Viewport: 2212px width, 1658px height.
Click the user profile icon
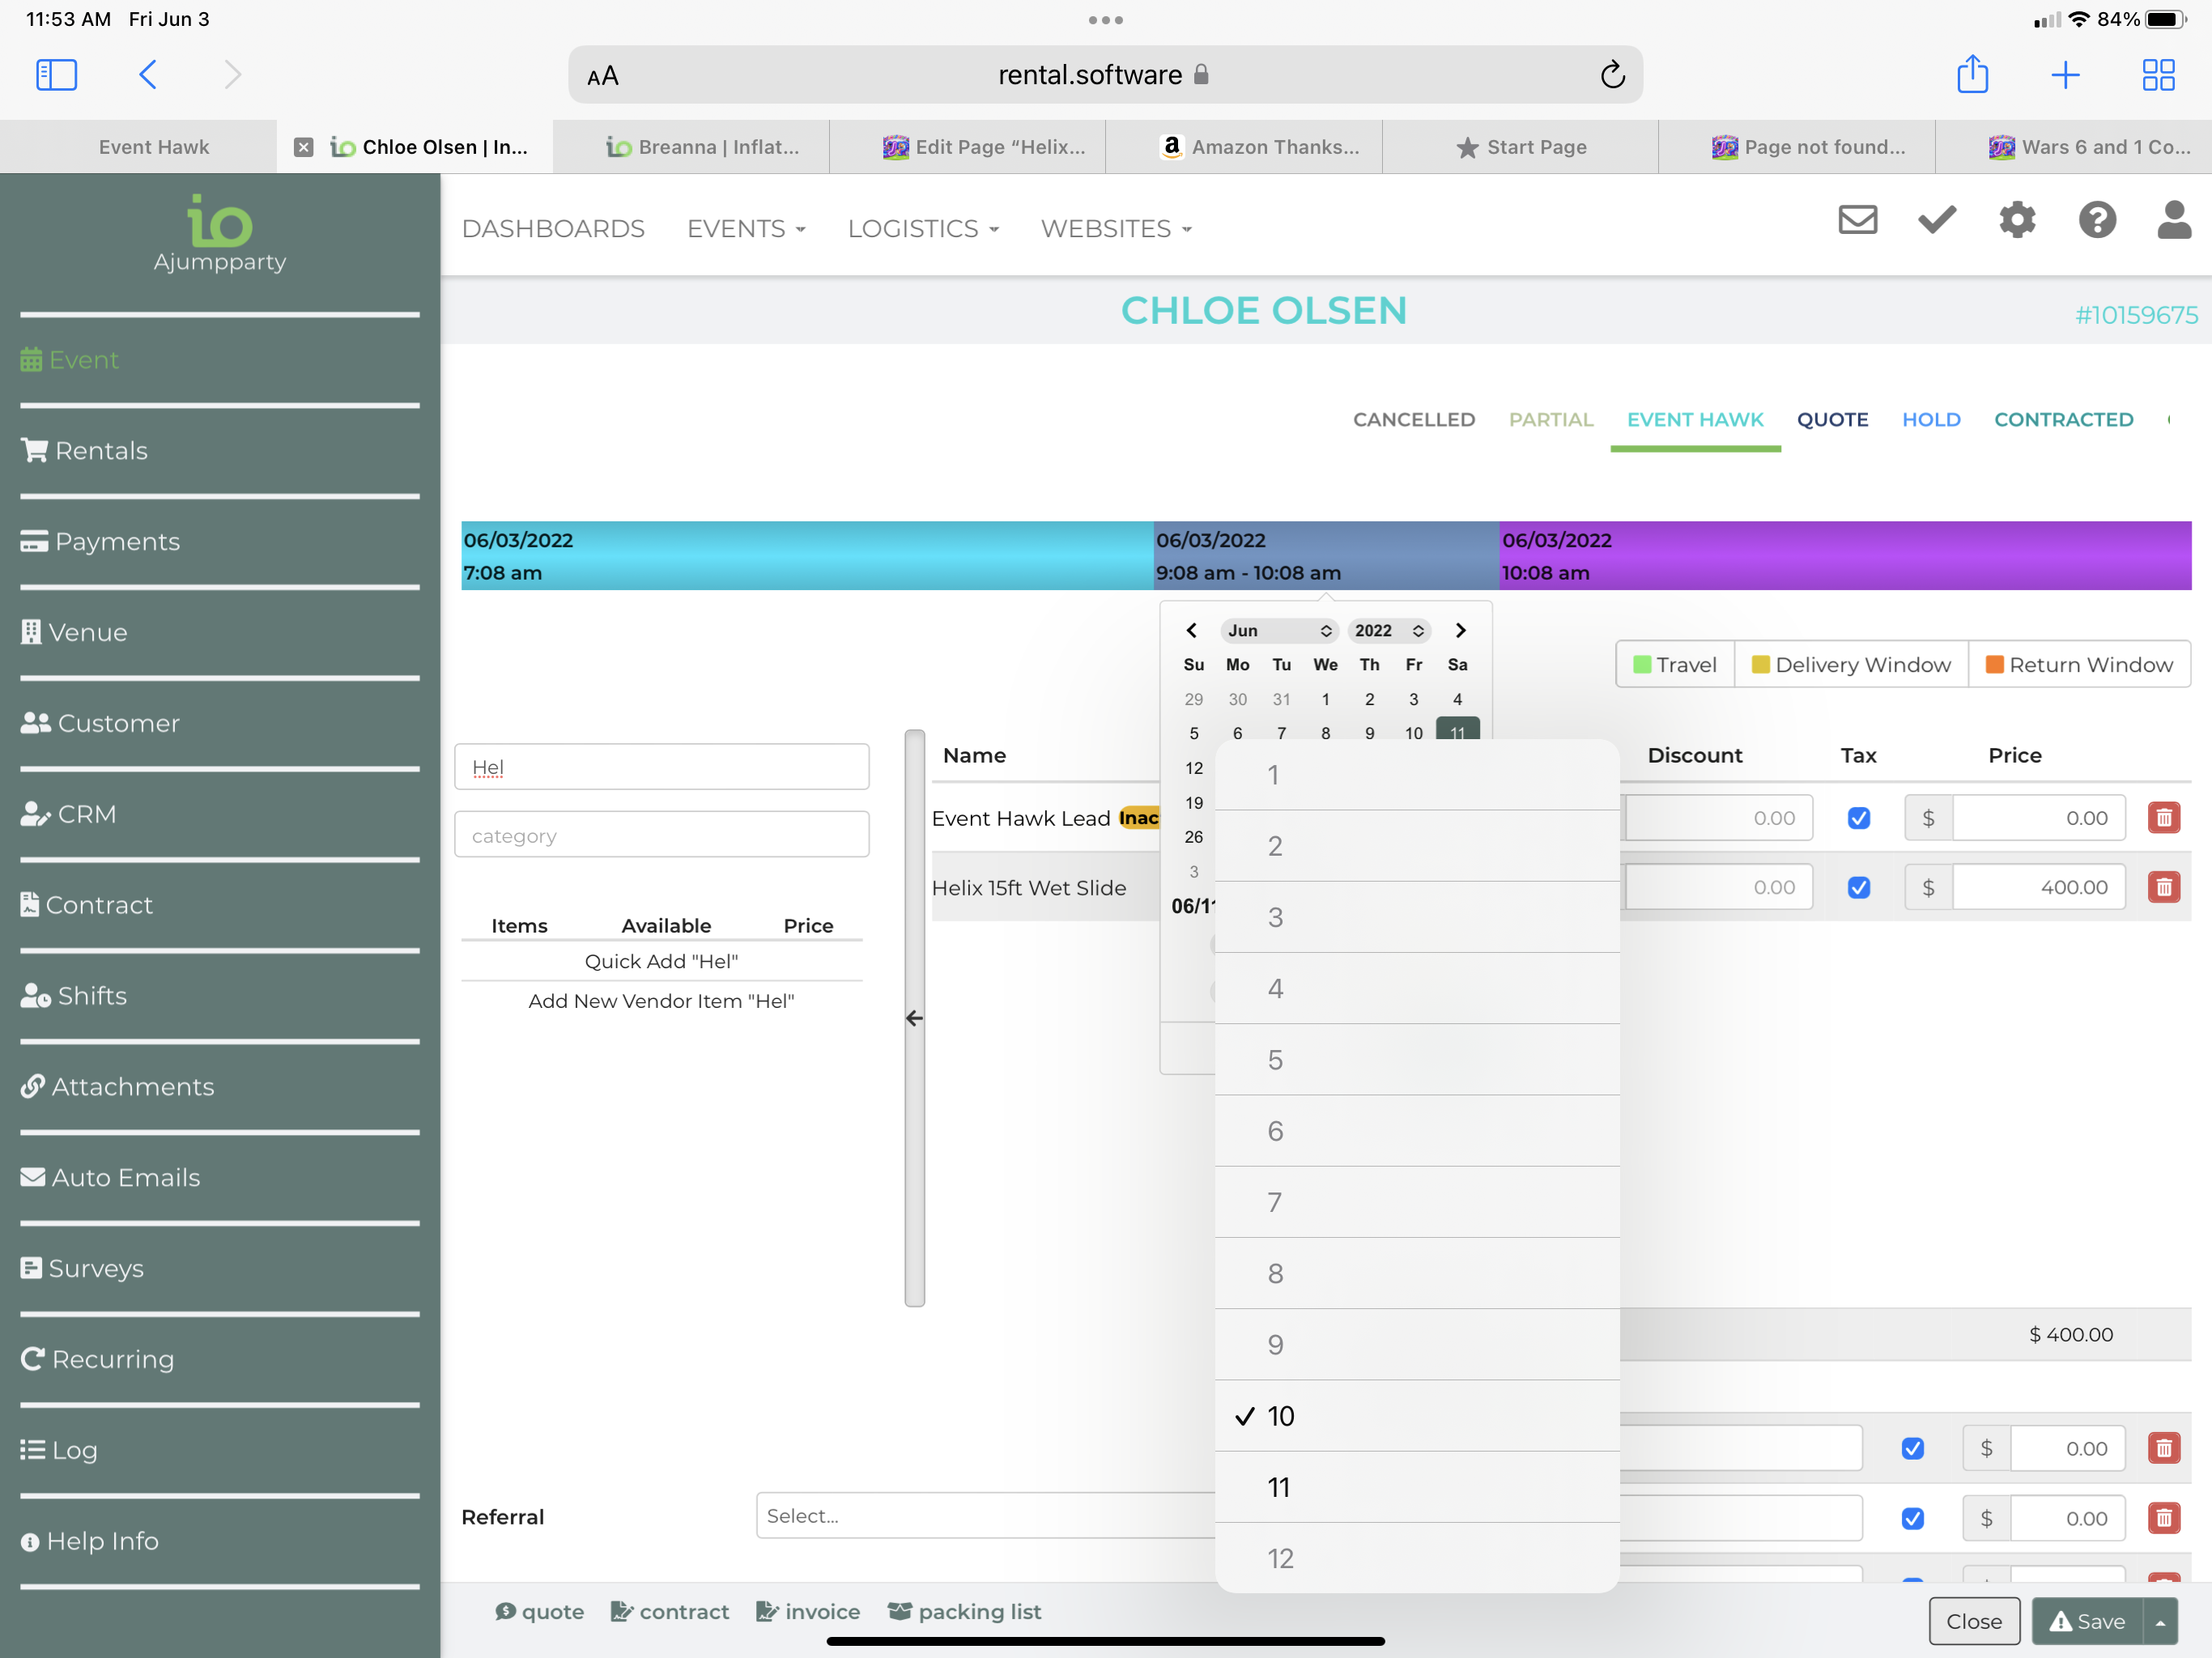2173,219
